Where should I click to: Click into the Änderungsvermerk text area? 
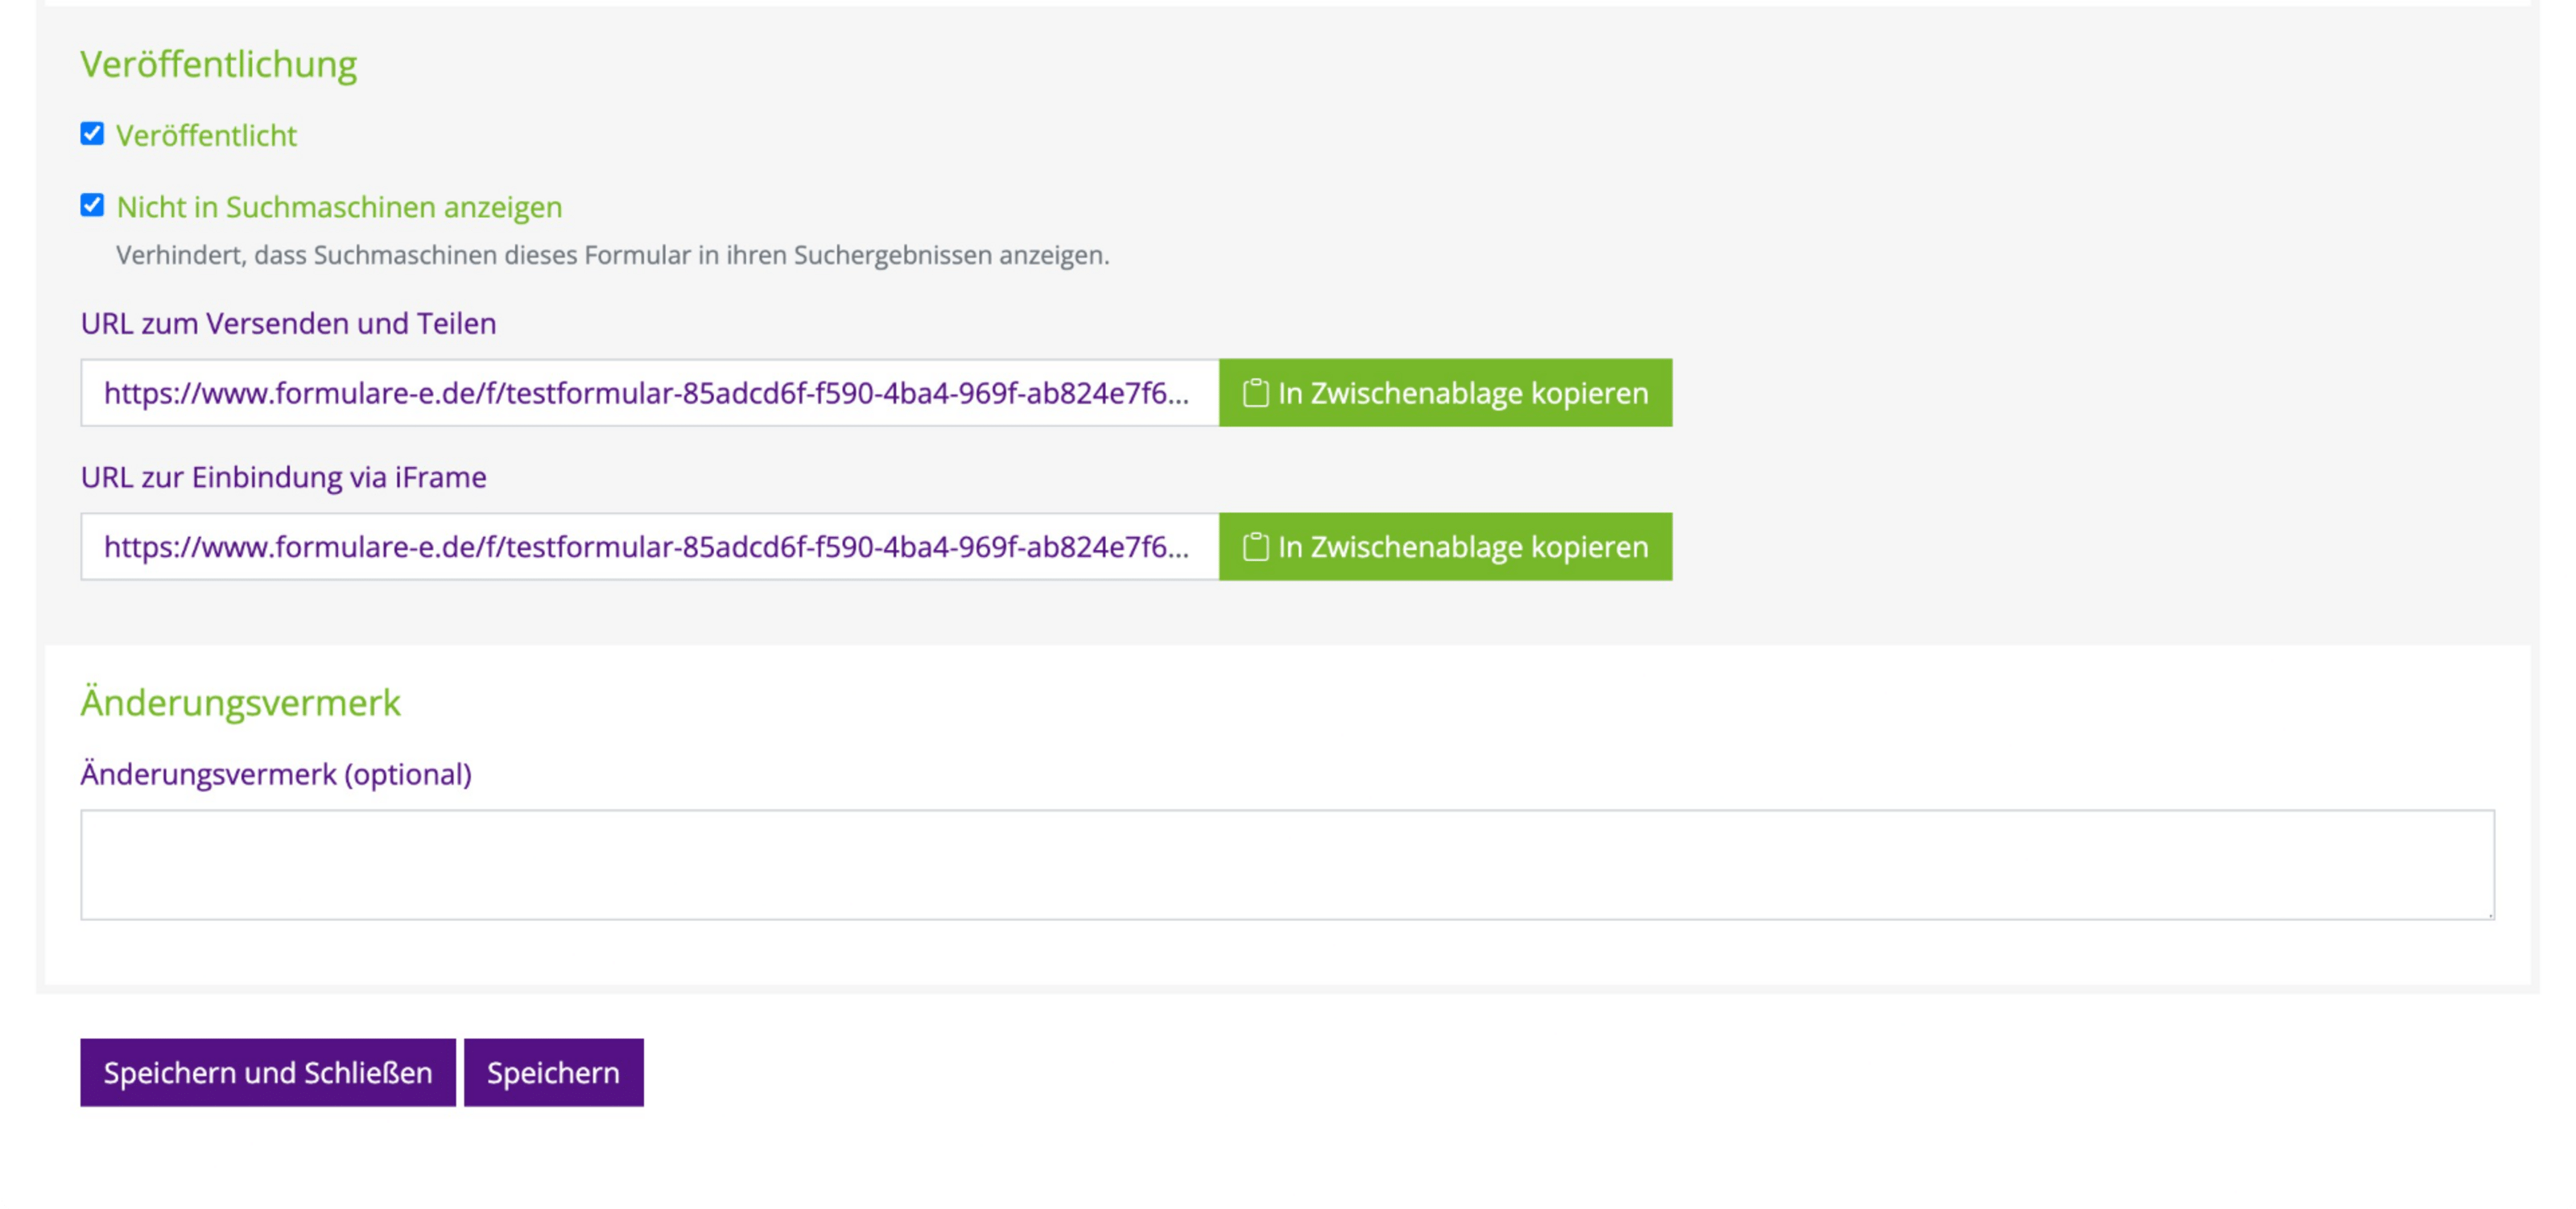coord(1287,865)
